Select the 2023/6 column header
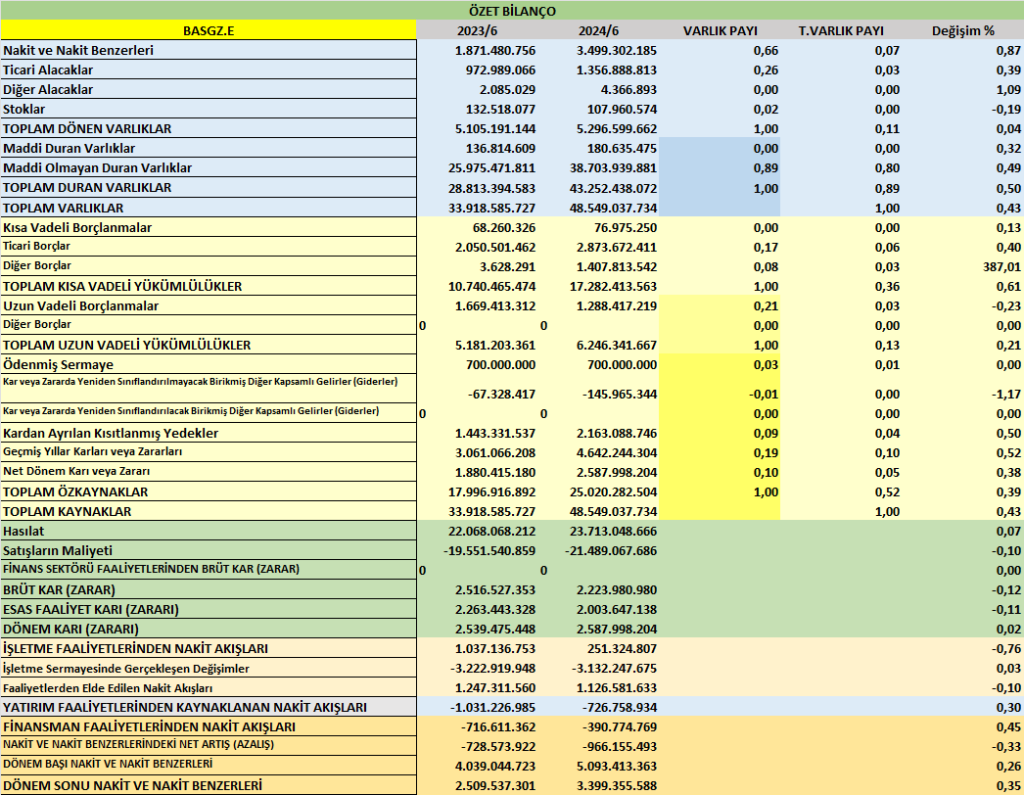Image resolution: width=1024 pixels, height=795 pixels. pos(477,31)
